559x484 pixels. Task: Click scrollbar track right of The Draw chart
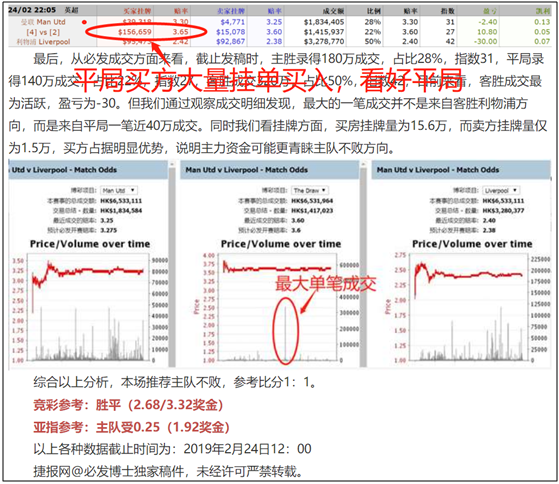click(363, 267)
